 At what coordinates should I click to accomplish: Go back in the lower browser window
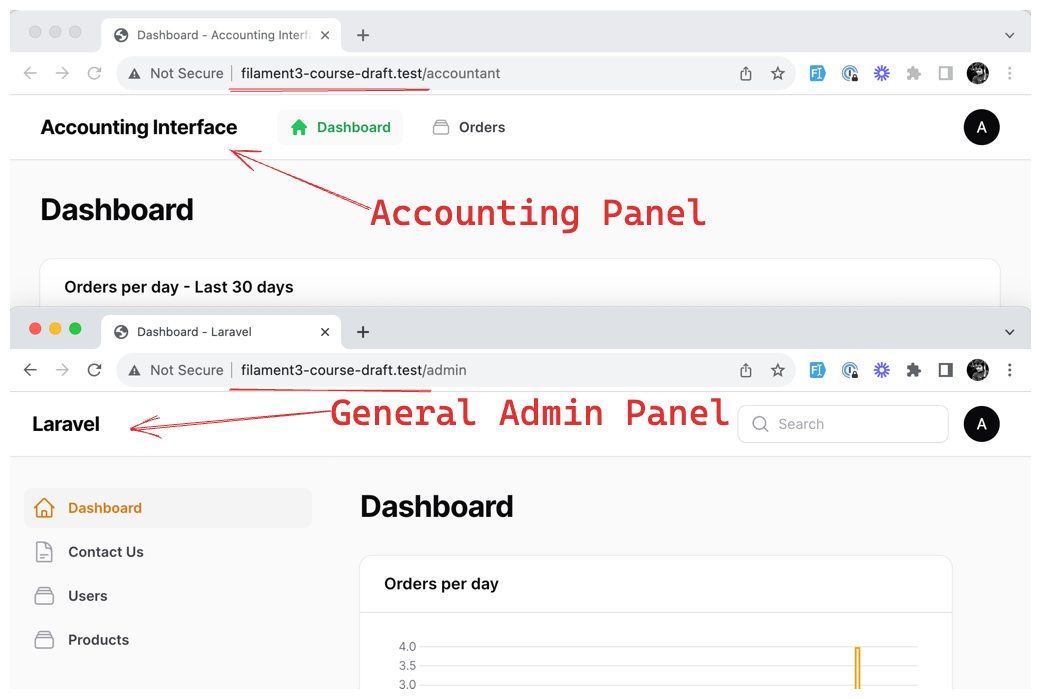[31, 370]
